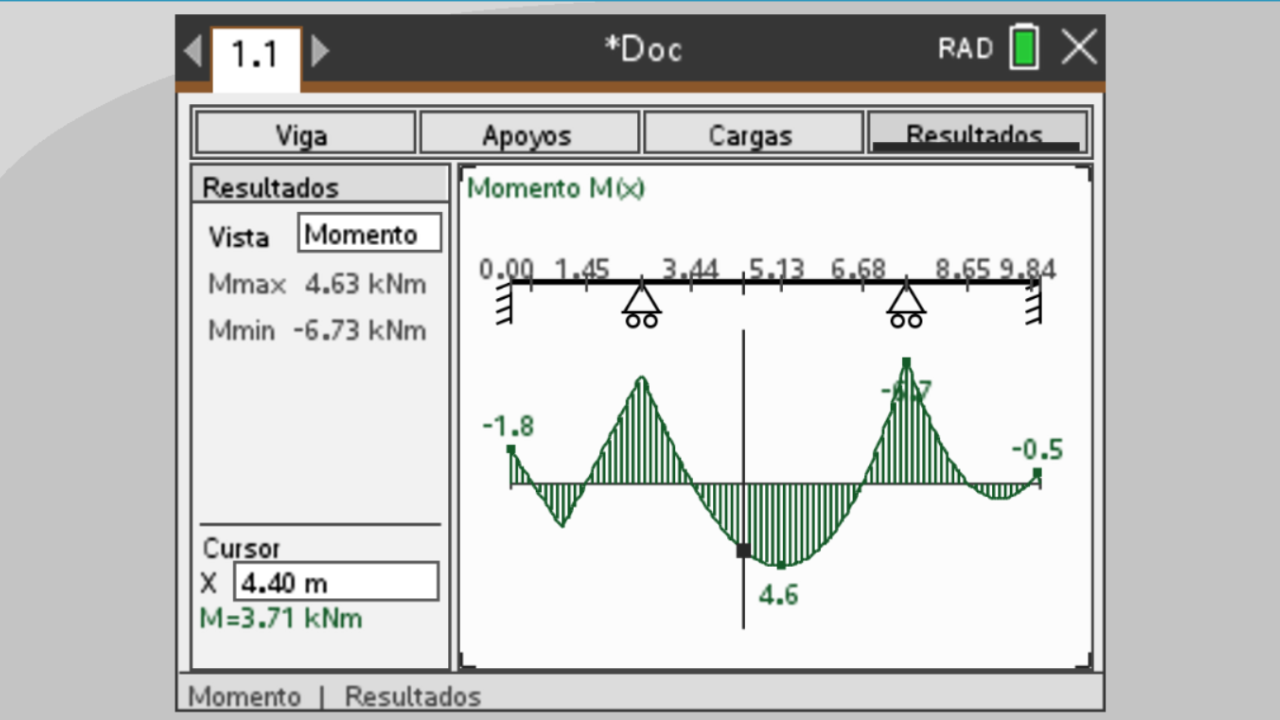Click the status bar Momento | Resultados text
Image resolution: width=1280 pixels, height=720 pixels.
point(334,697)
